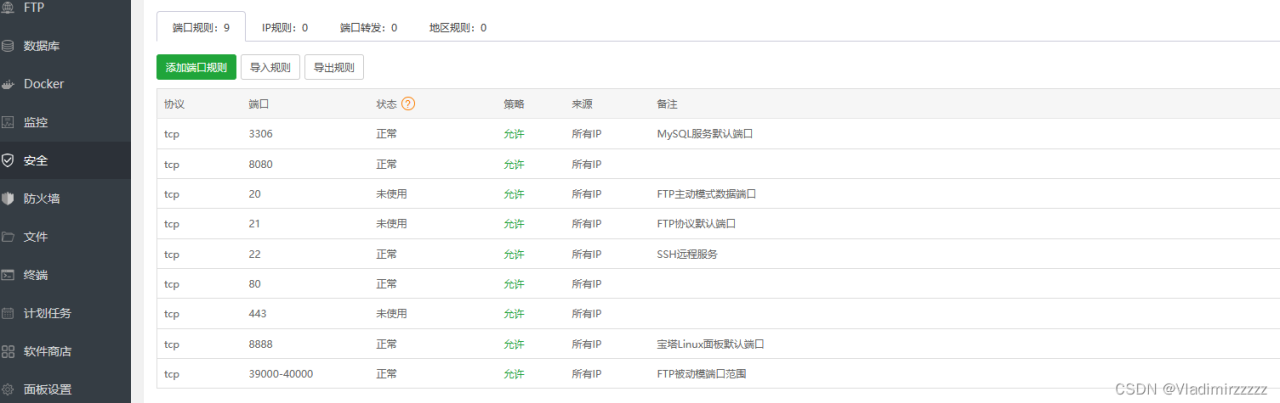Click the 来源 column header
The height and width of the screenshot is (403, 1280).
[582, 104]
